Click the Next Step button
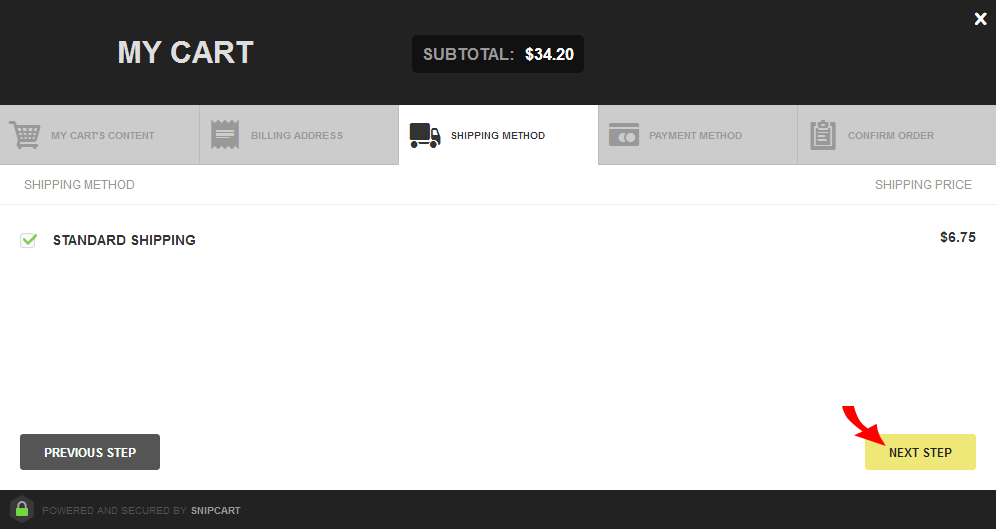Image resolution: width=996 pixels, height=529 pixels. coord(920,452)
